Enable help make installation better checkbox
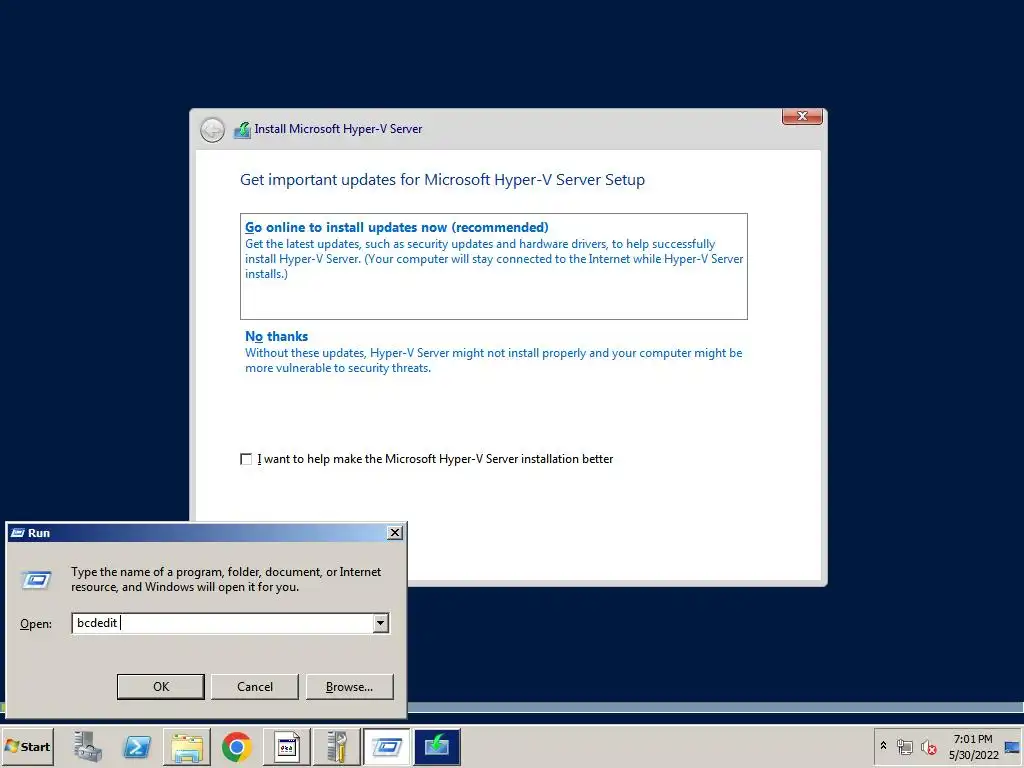 (x=246, y=459)
